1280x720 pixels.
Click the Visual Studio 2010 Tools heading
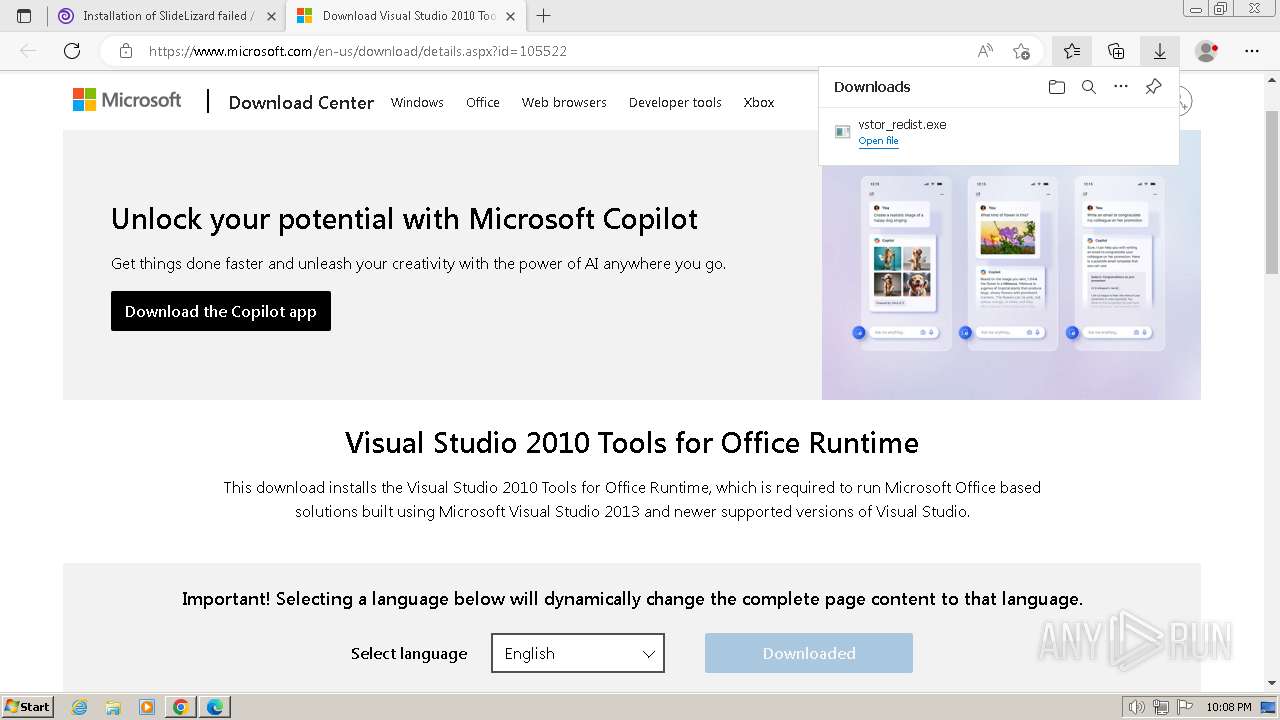click(632, 442)
